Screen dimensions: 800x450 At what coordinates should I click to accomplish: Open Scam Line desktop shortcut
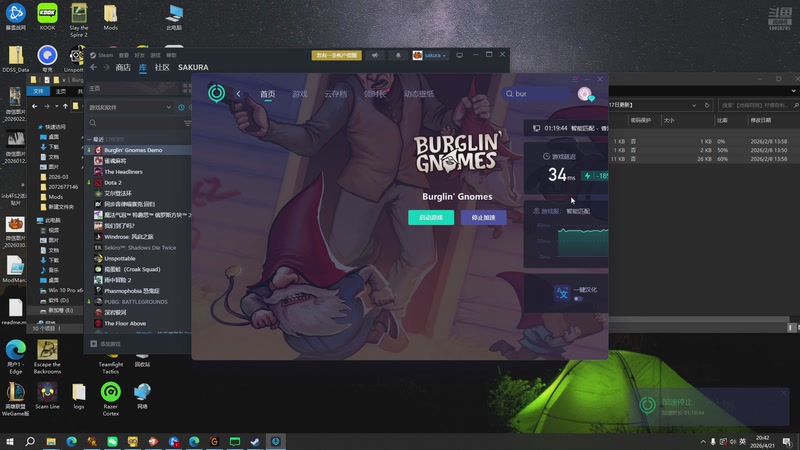[47, 396]
